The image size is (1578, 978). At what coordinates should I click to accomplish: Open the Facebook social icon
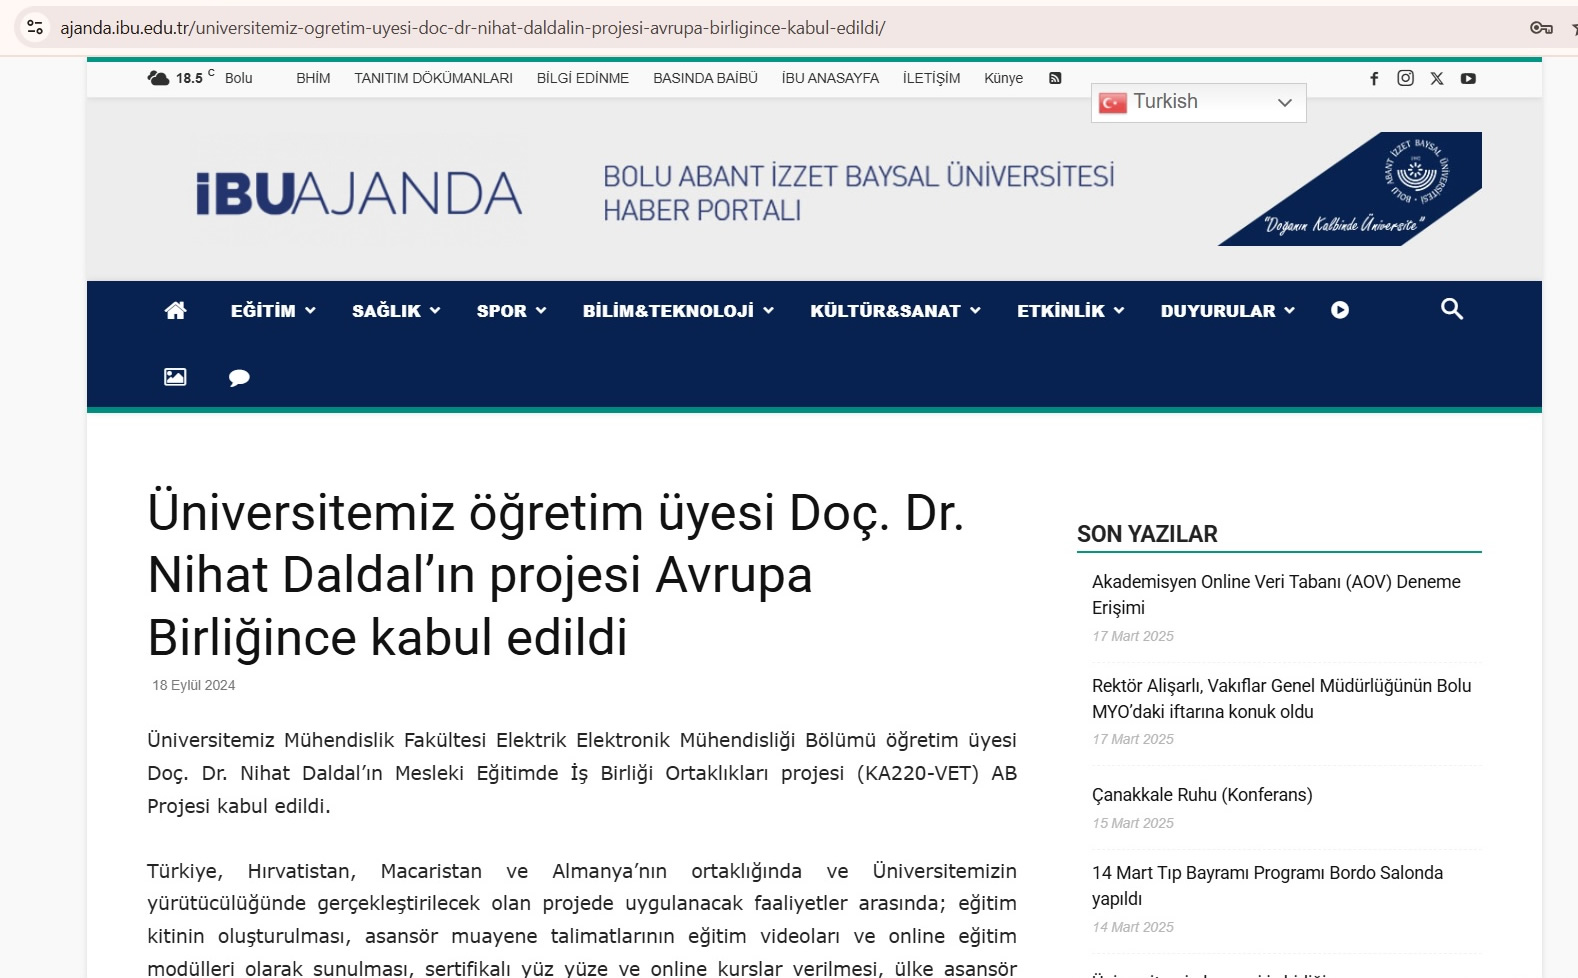coord(1374,78)
